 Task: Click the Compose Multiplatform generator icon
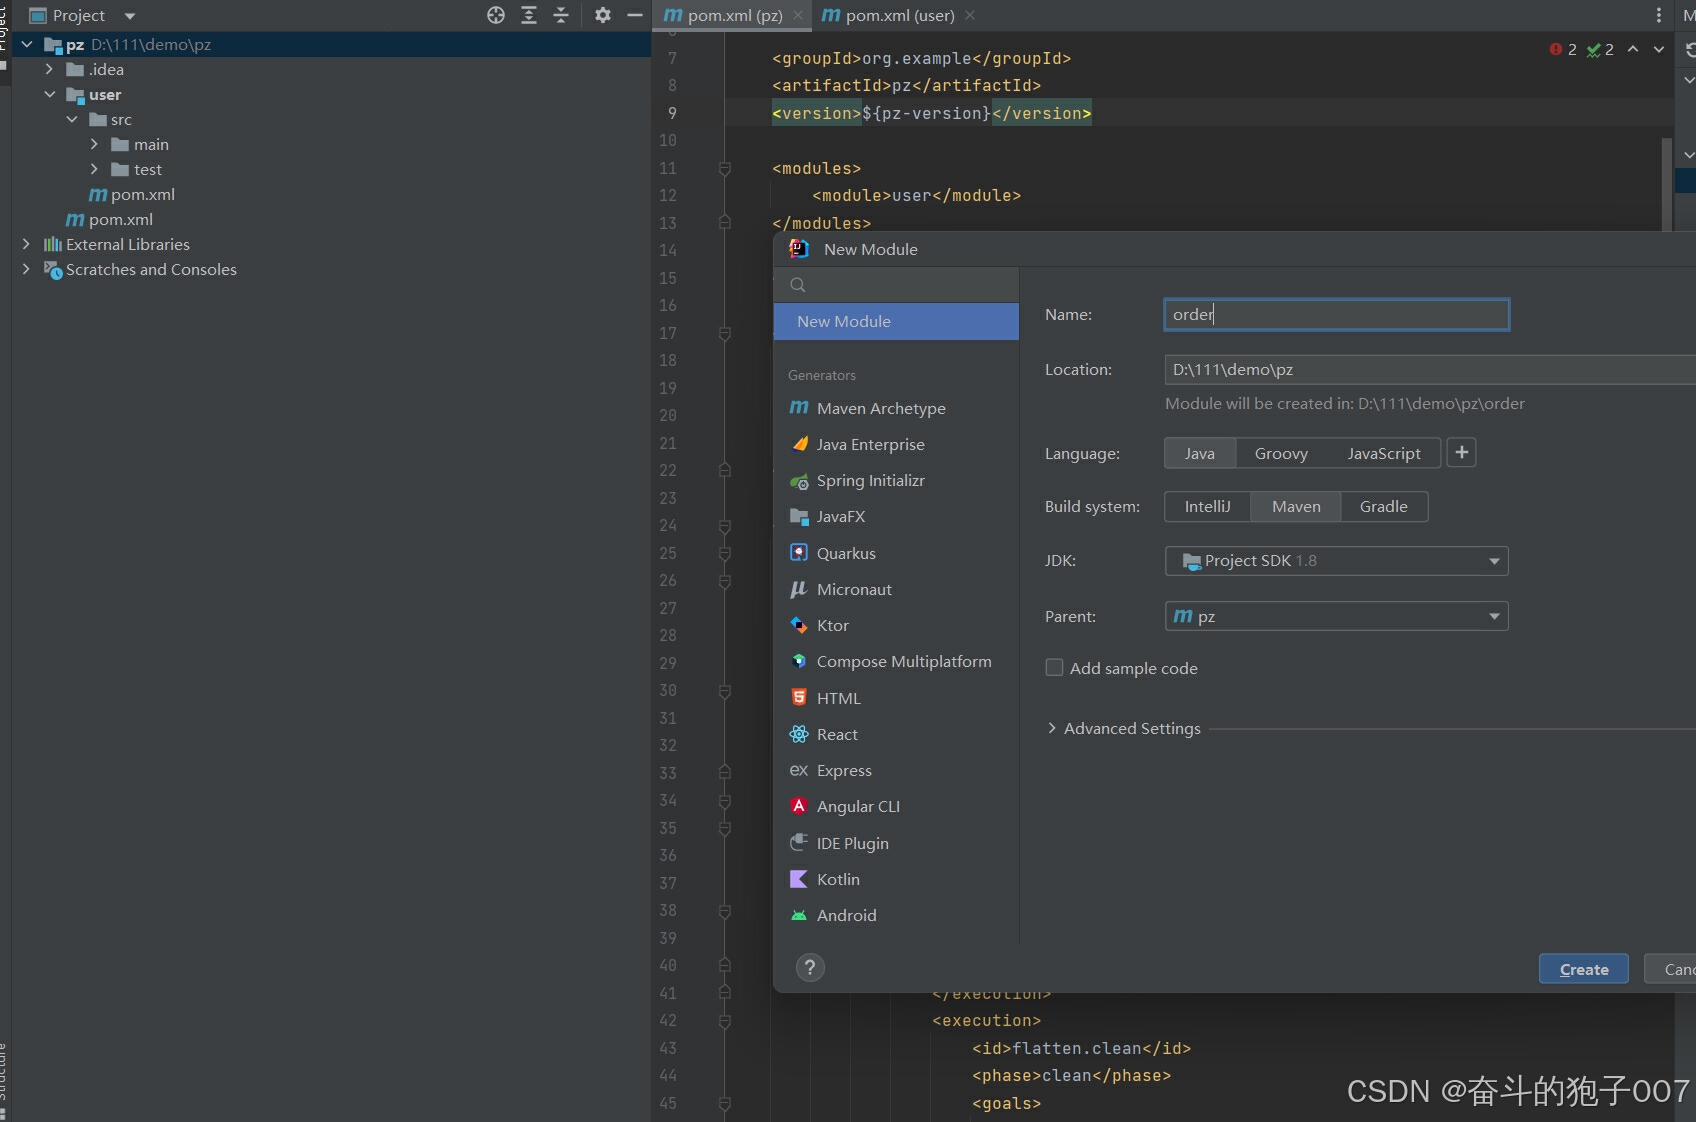pyautogui.click(x=799, y=661)
